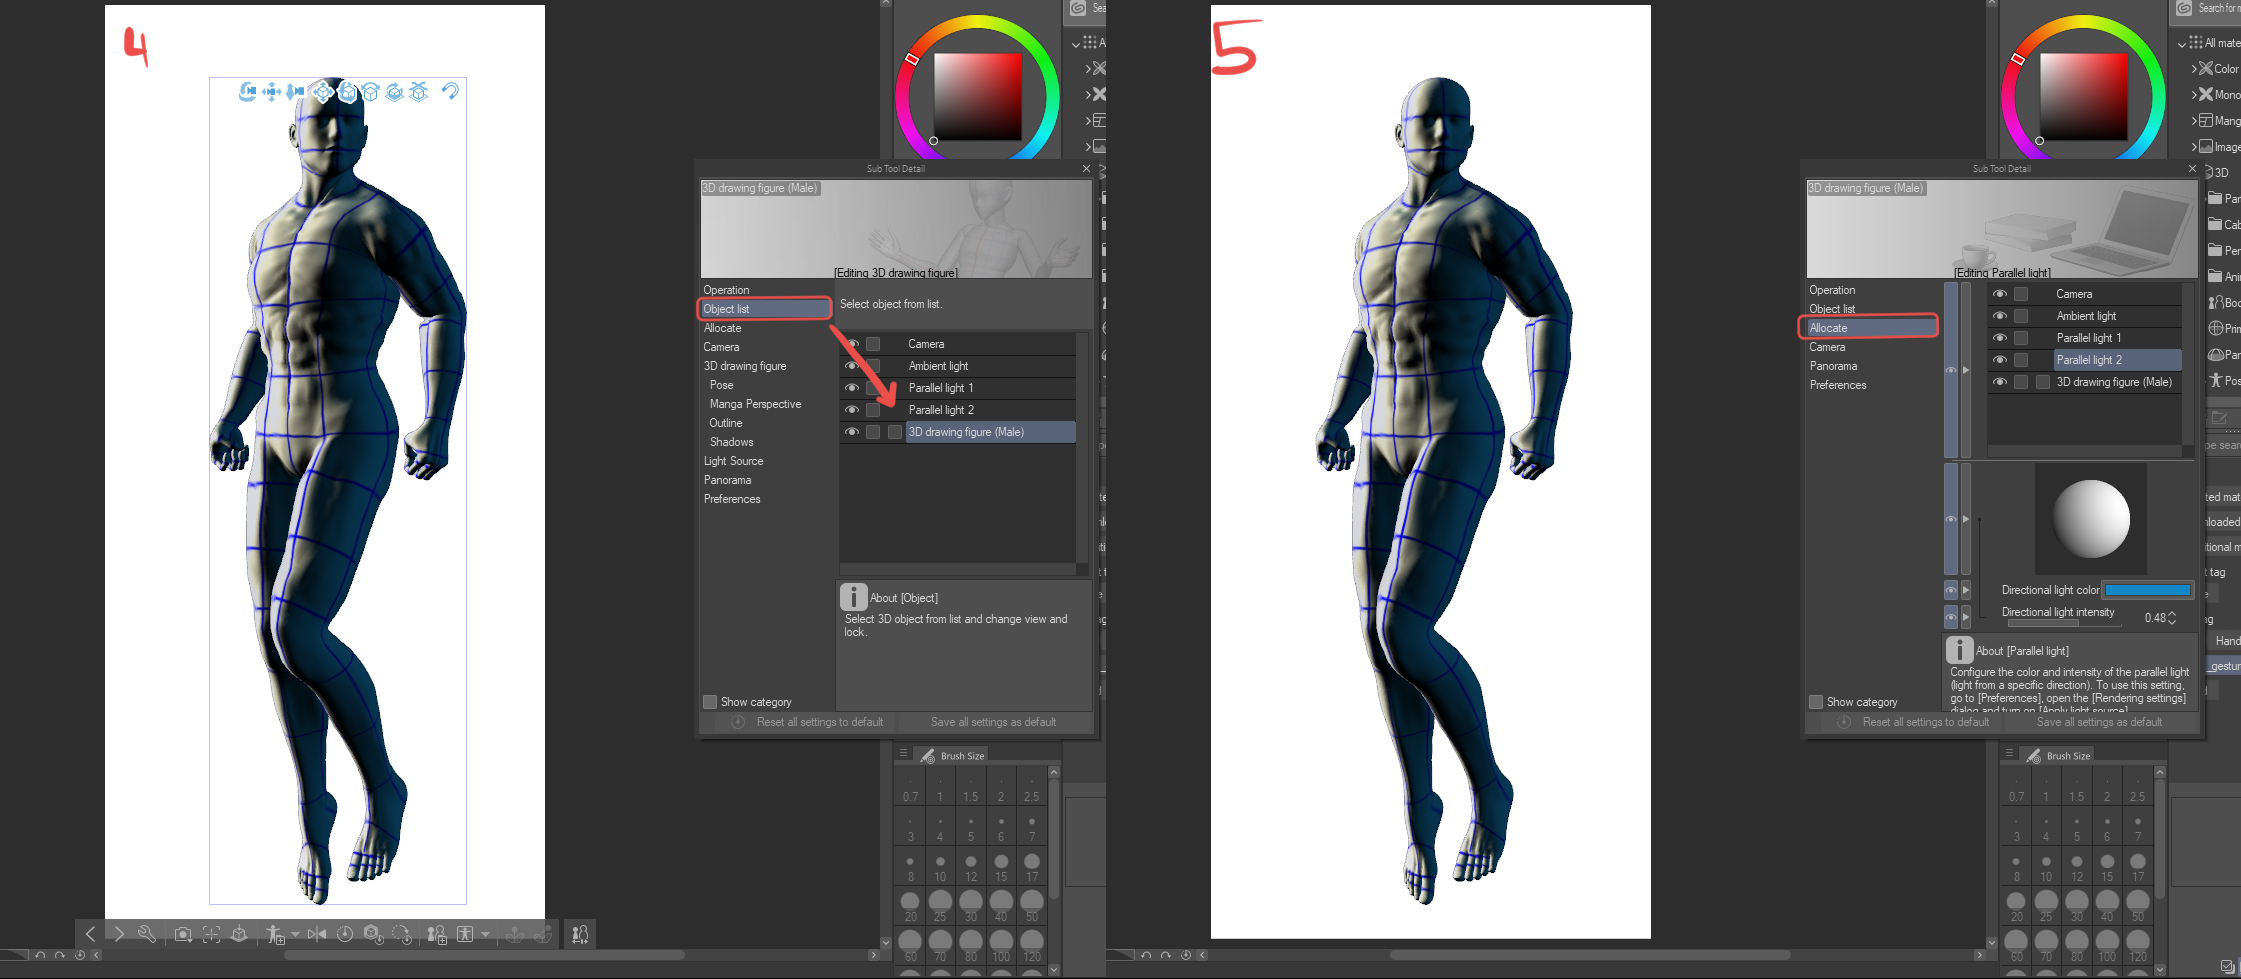Viewport: 2241px width, 979px height.
Task: Click the pose scanner figure icon
Action: click(x=465, y=934)
